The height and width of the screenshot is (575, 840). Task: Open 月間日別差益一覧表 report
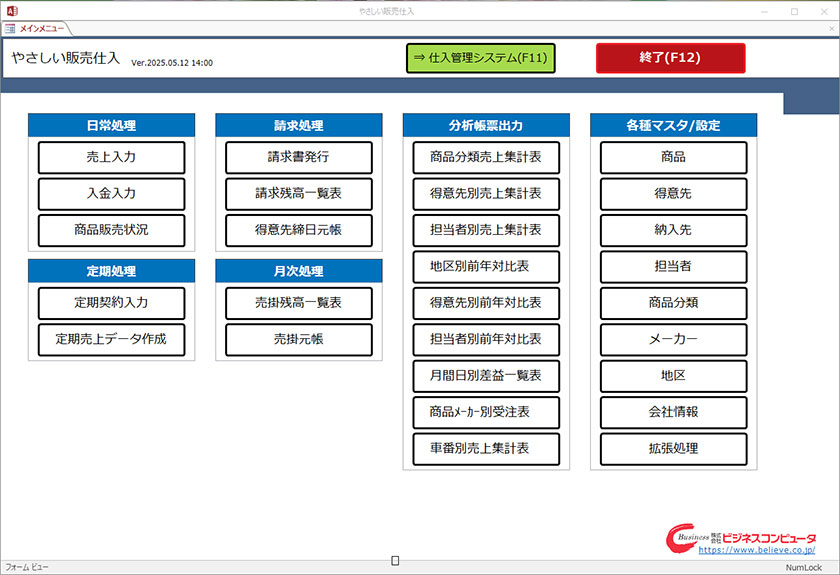(486, 376)
